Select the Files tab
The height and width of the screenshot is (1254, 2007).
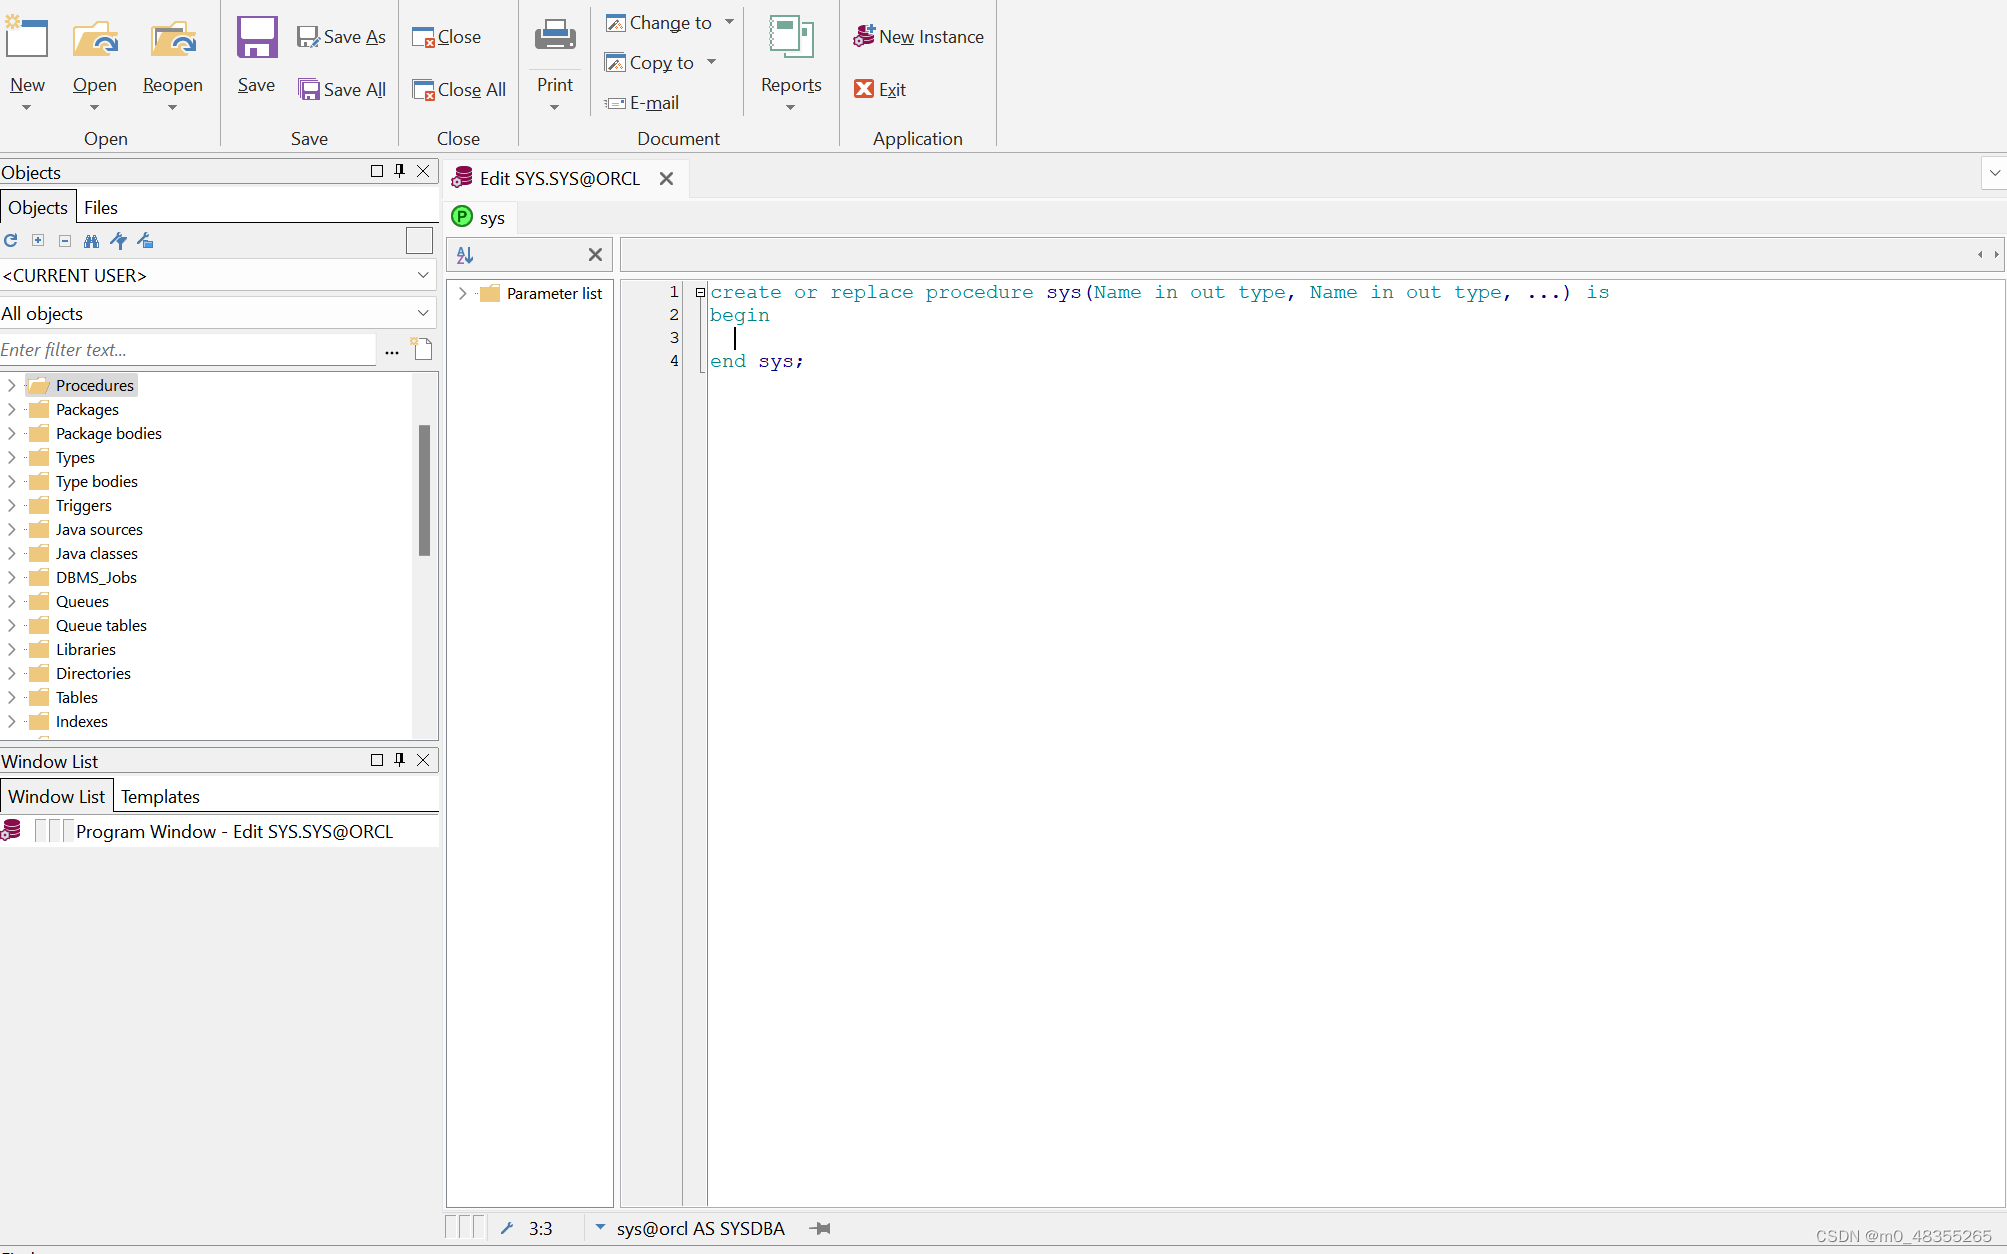pos(98,207)
